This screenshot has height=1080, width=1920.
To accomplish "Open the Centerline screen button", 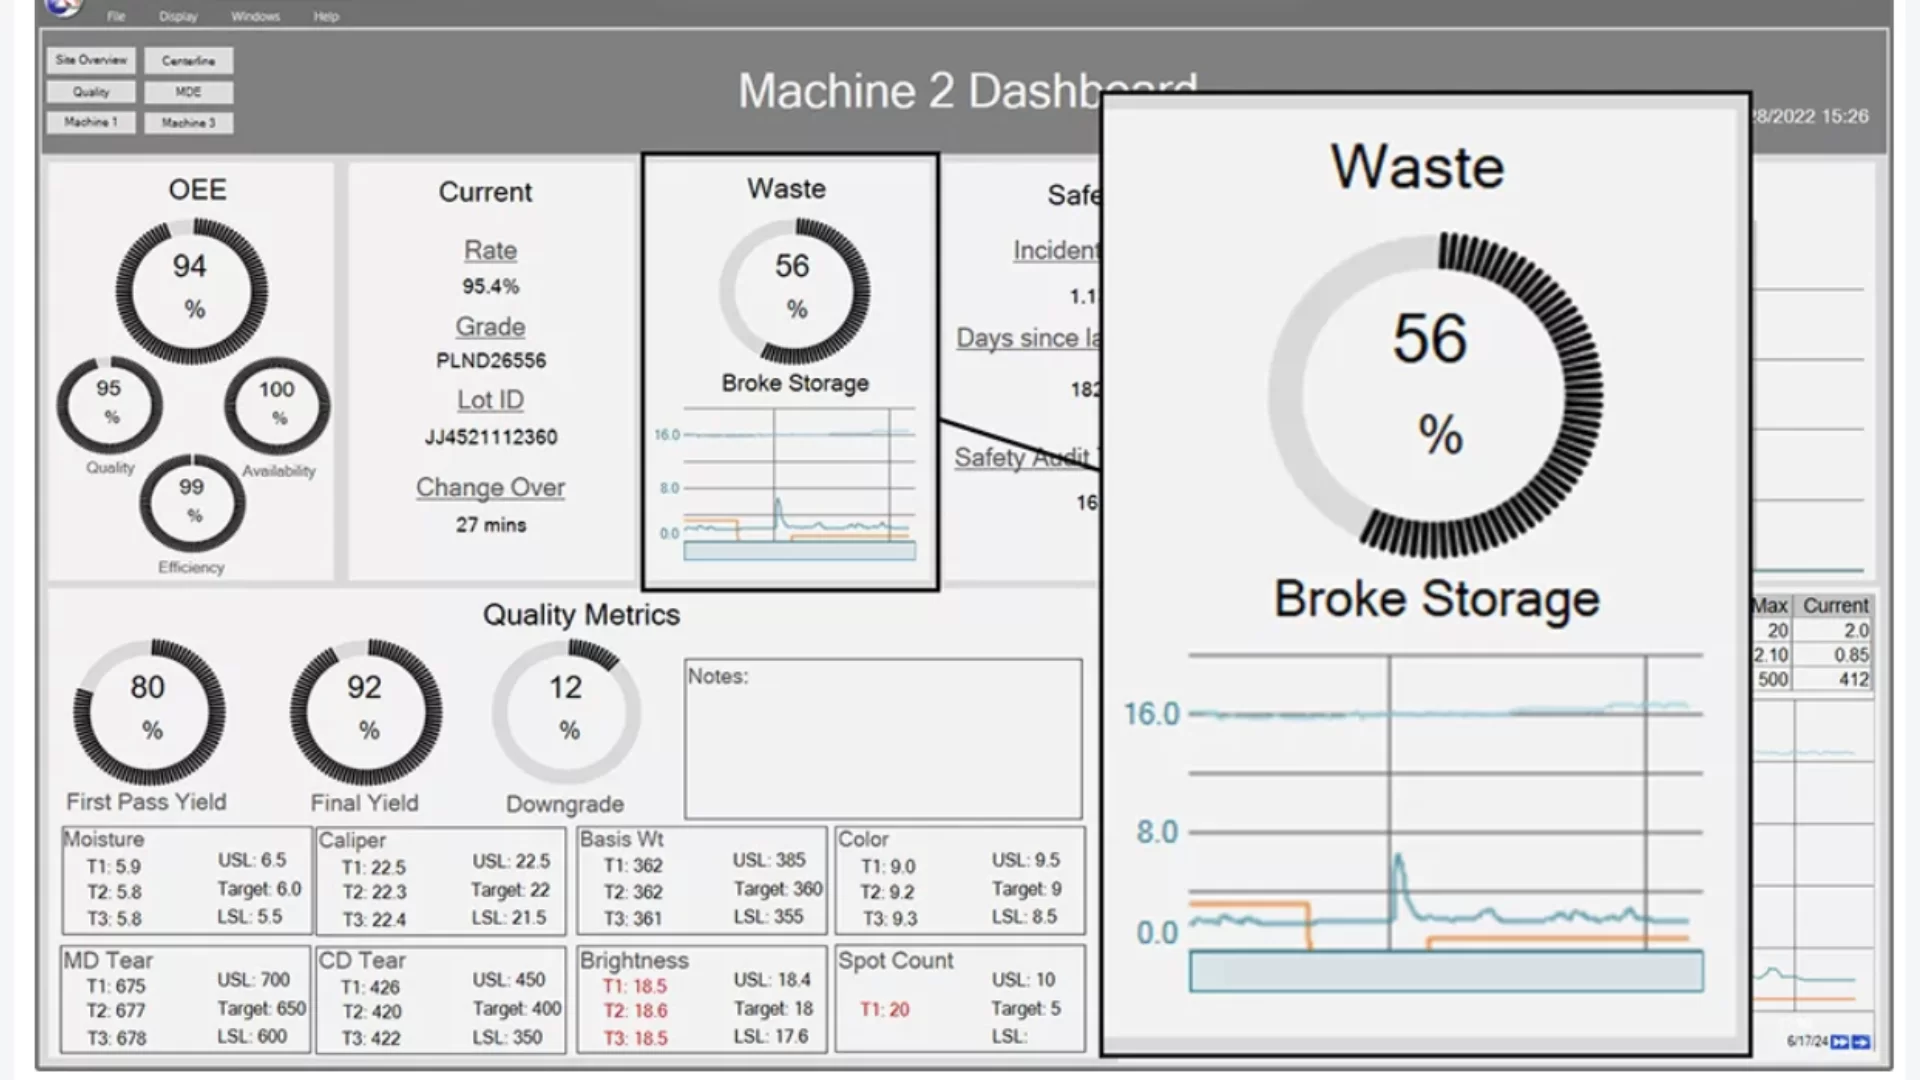I will point(188,61).
